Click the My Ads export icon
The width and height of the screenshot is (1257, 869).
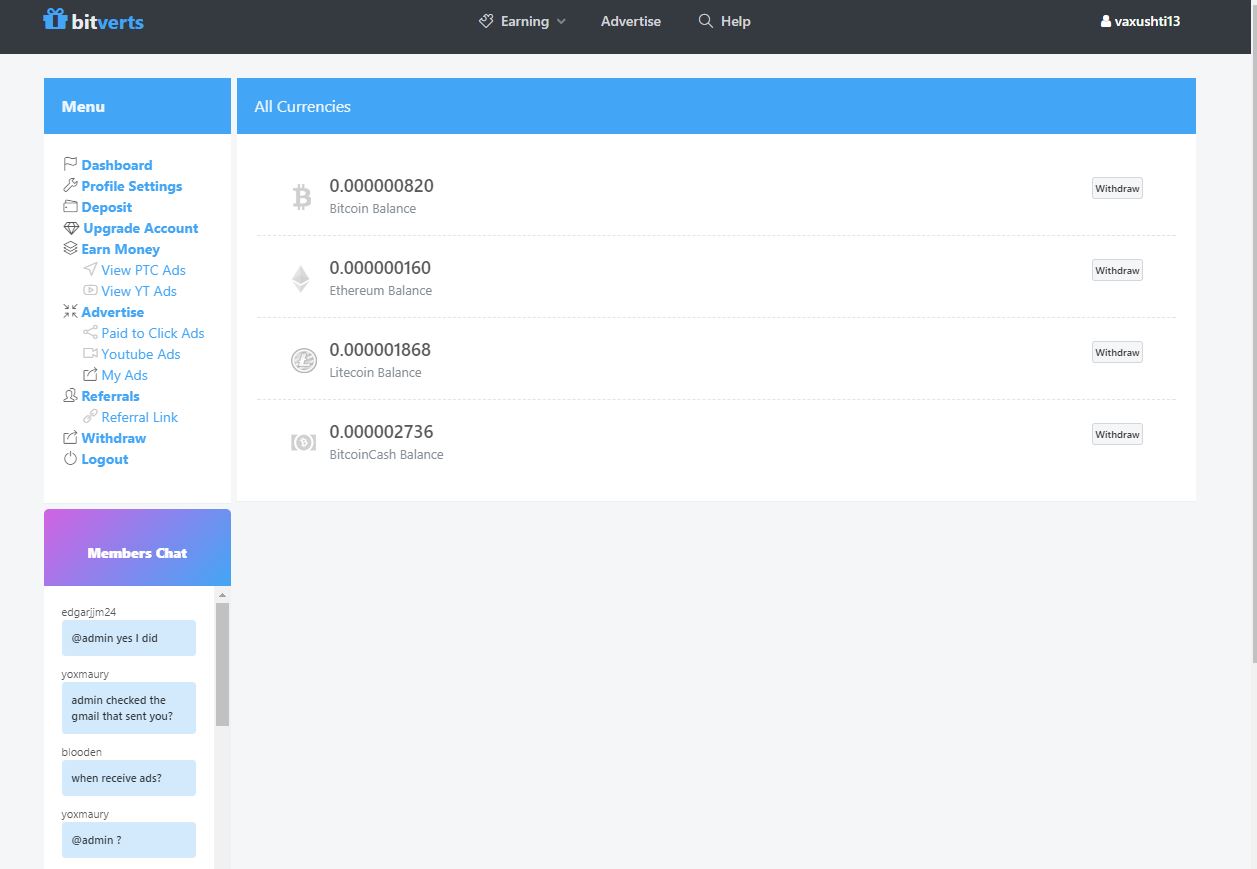(90, 375)
